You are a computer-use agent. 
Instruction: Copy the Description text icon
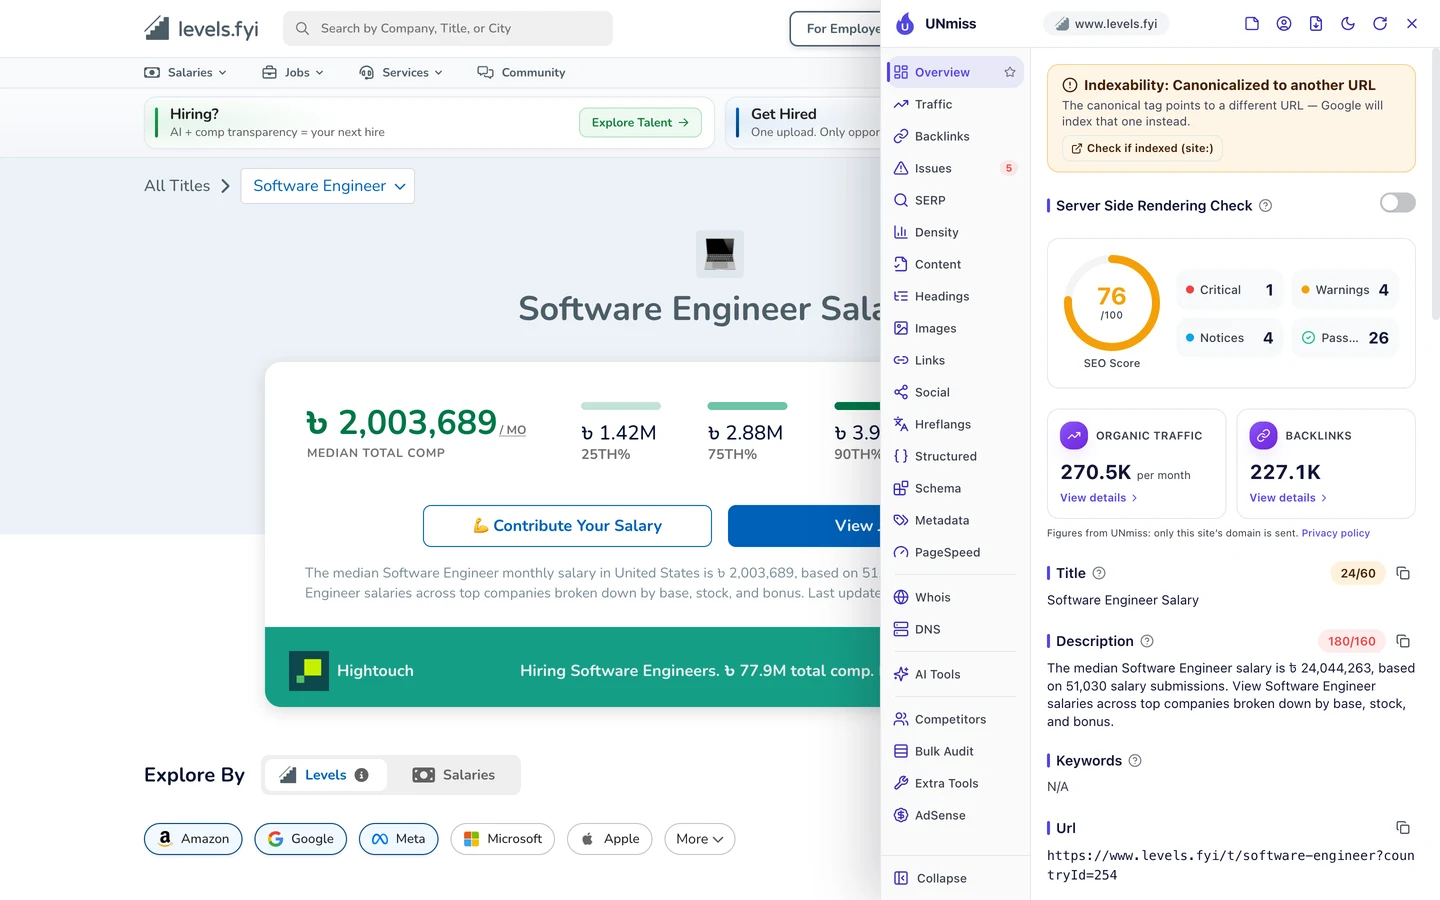point(1403,641)
